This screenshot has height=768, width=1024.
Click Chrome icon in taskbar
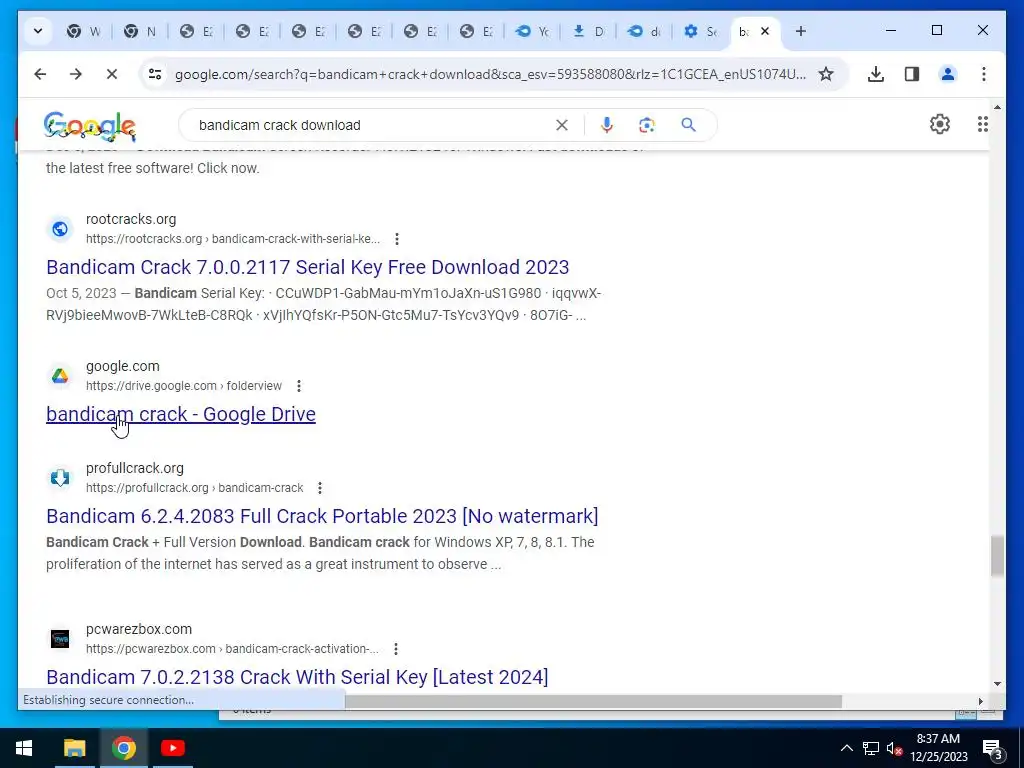point(123,748)
